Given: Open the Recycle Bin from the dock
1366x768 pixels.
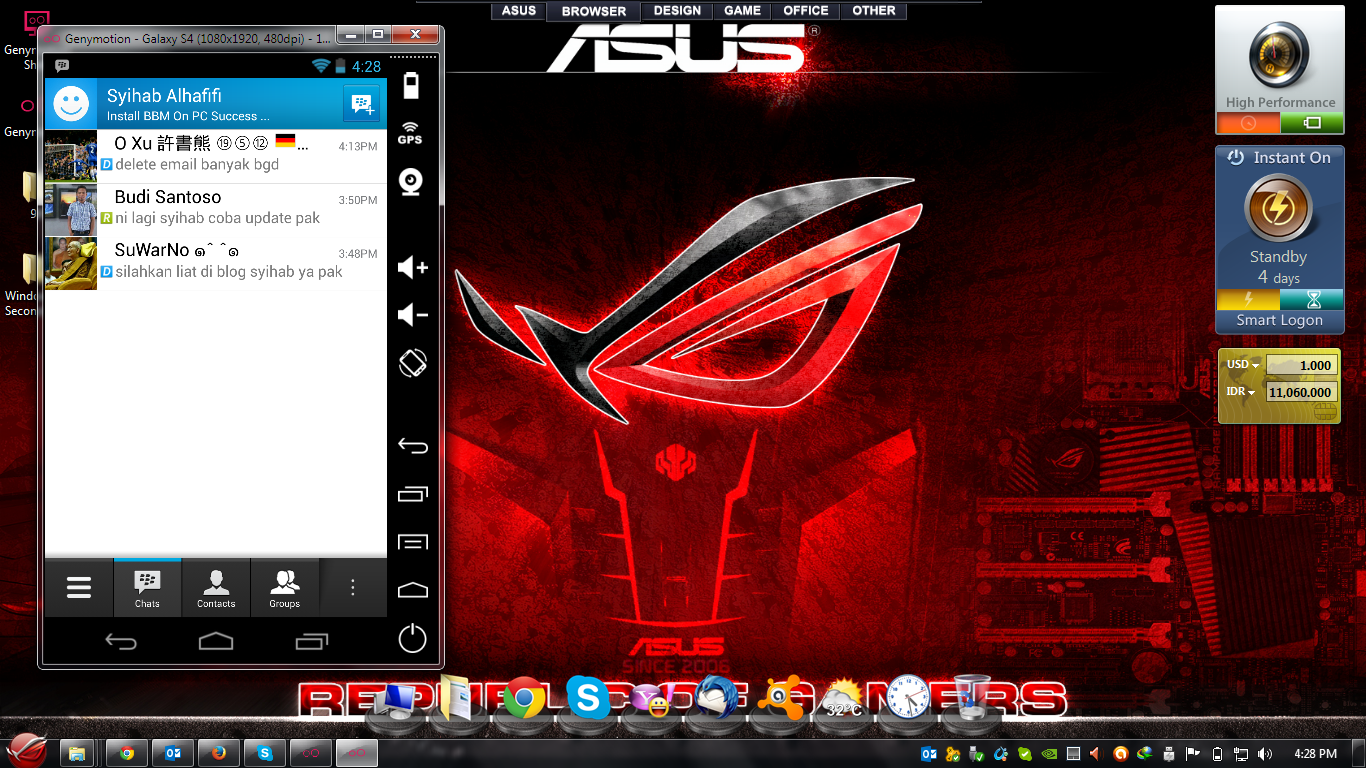Looking at the screenshot, I should 970,697.
